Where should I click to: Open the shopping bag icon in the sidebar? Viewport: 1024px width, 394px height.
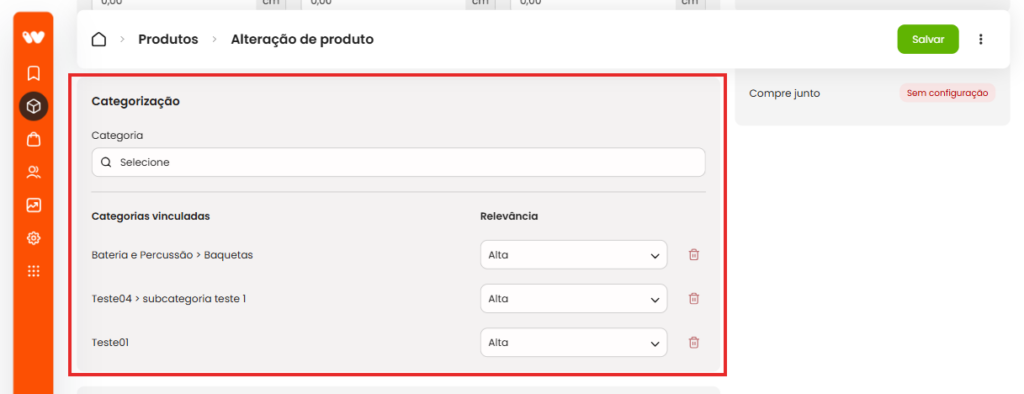[33, 139]
